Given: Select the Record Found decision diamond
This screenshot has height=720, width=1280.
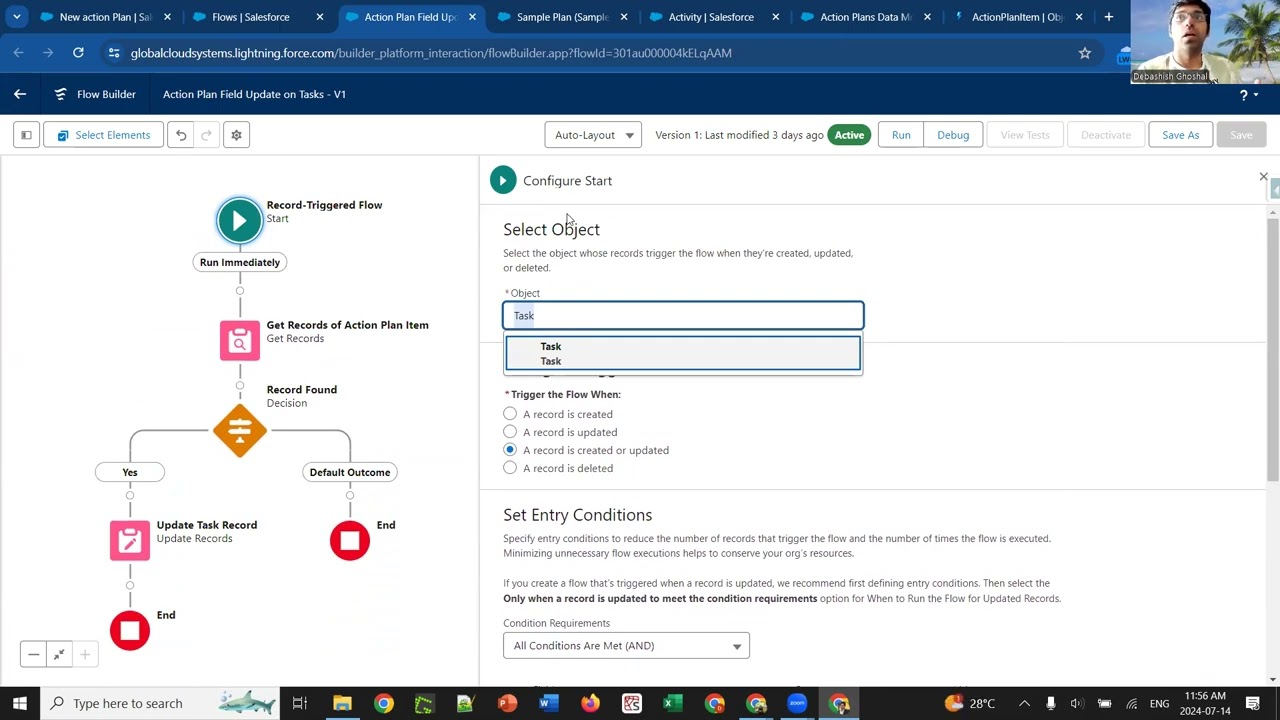Looking at the screenshot, I should (240, 431).
